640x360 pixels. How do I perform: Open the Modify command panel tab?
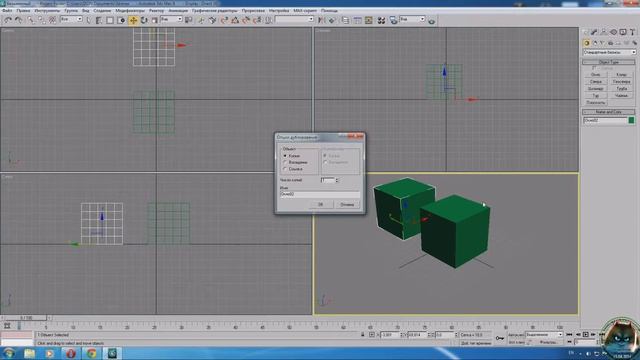[x=594, y=32]
